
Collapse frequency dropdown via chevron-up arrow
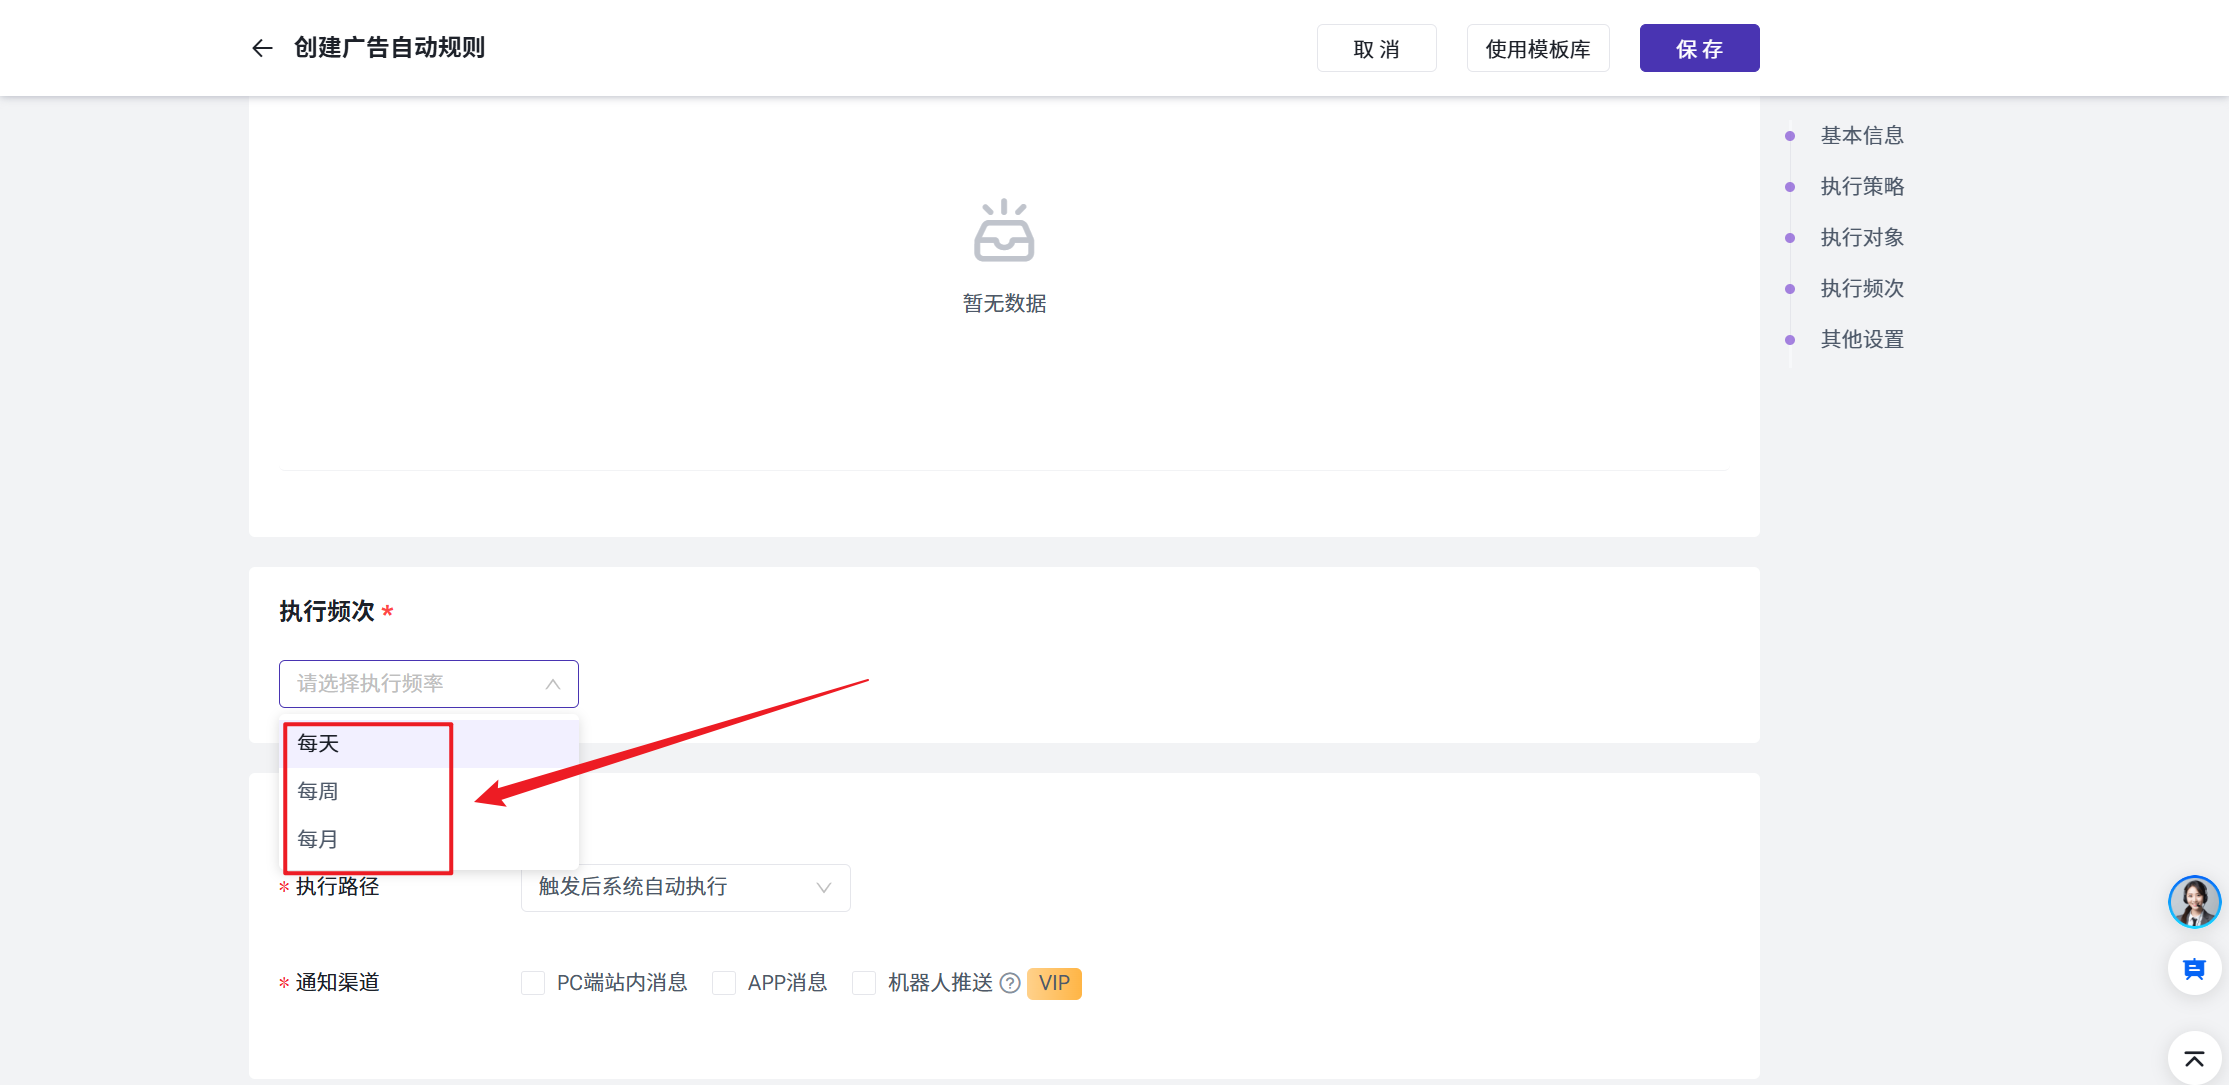(552, 684)
